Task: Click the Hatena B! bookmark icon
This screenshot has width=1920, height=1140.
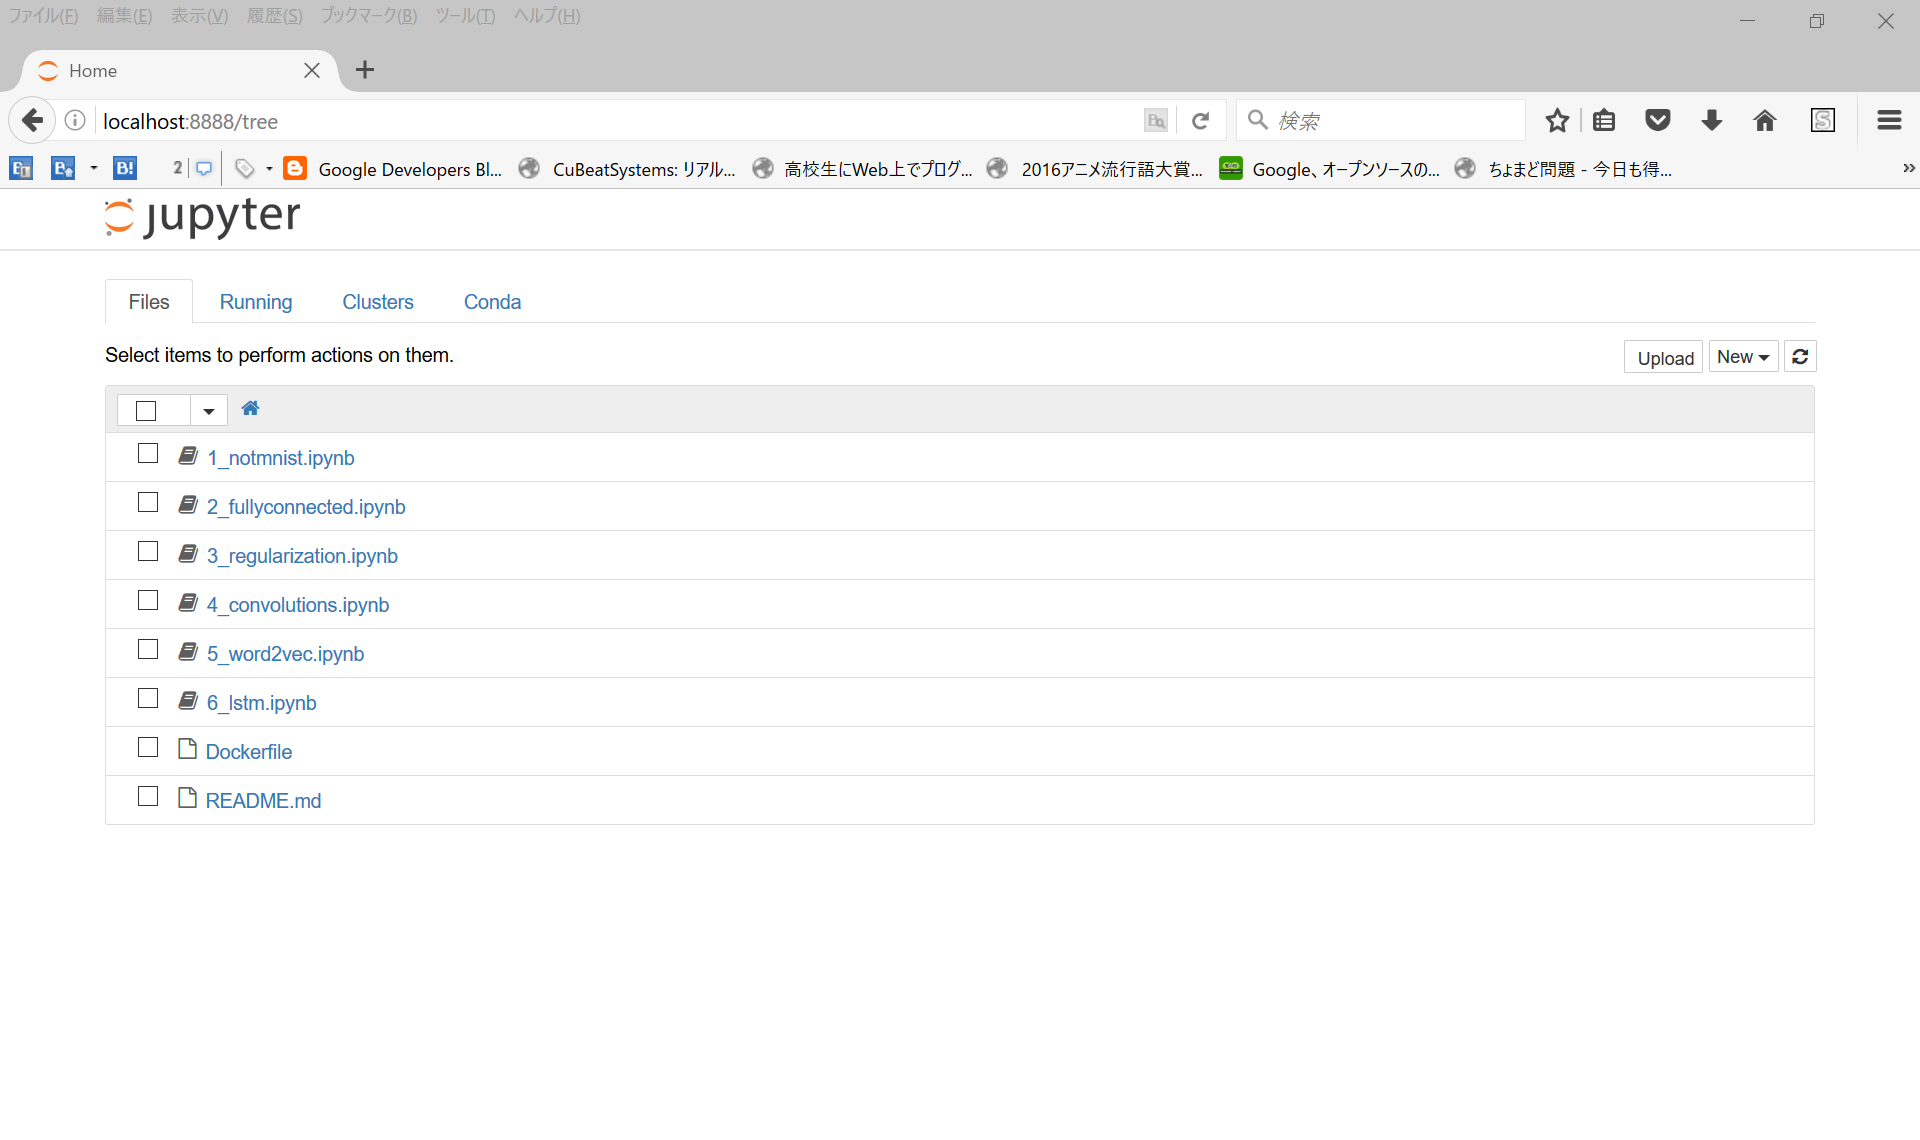Action: point(125,168)
